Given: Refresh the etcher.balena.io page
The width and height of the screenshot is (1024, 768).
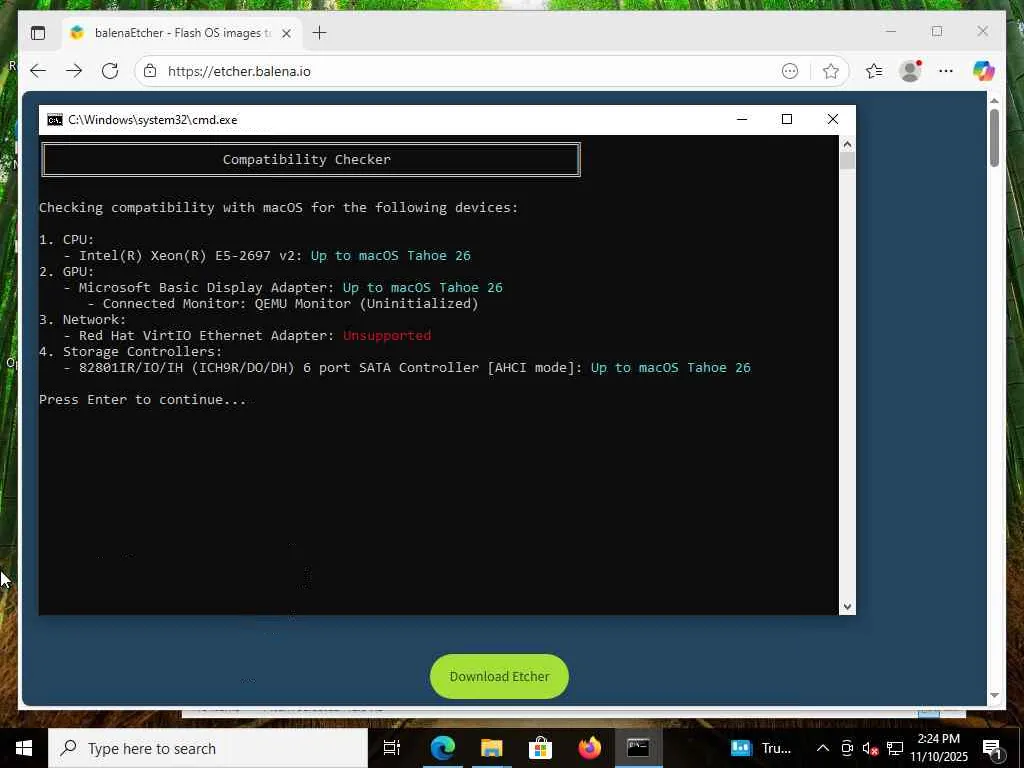Looking at the screenshot, I should [110, 71].
